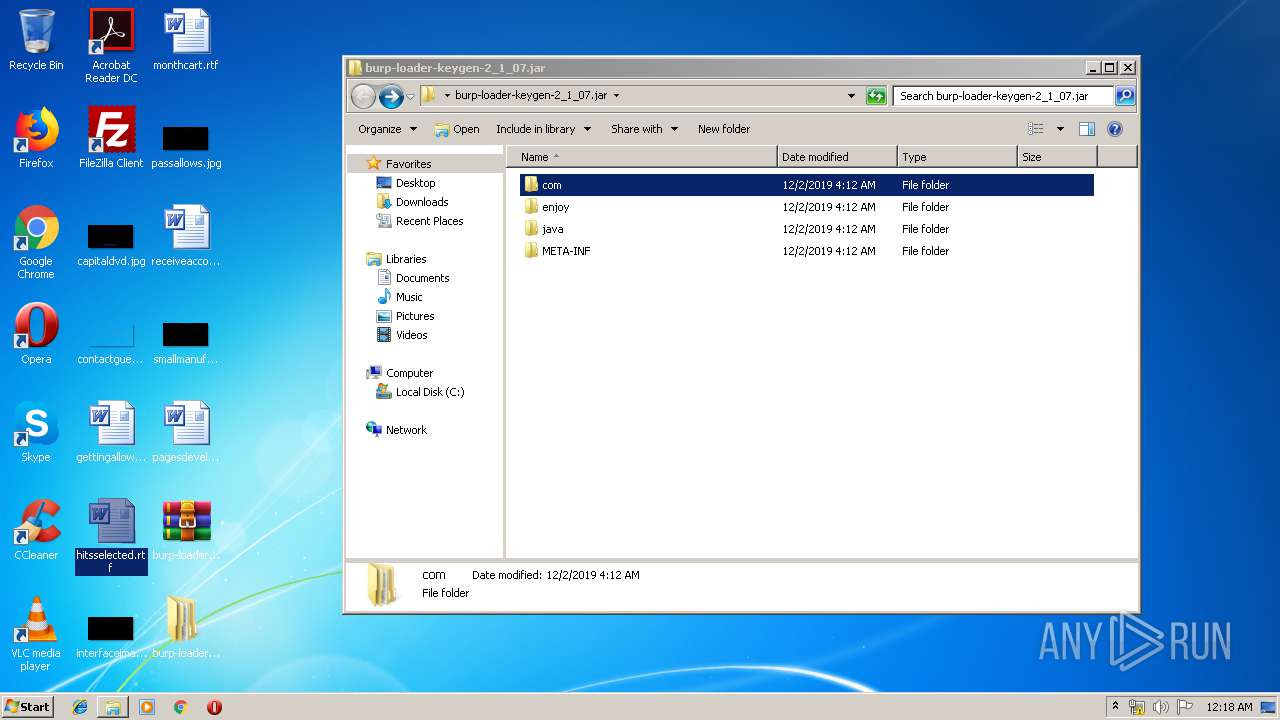Open the Start menu

pos(27,707)
